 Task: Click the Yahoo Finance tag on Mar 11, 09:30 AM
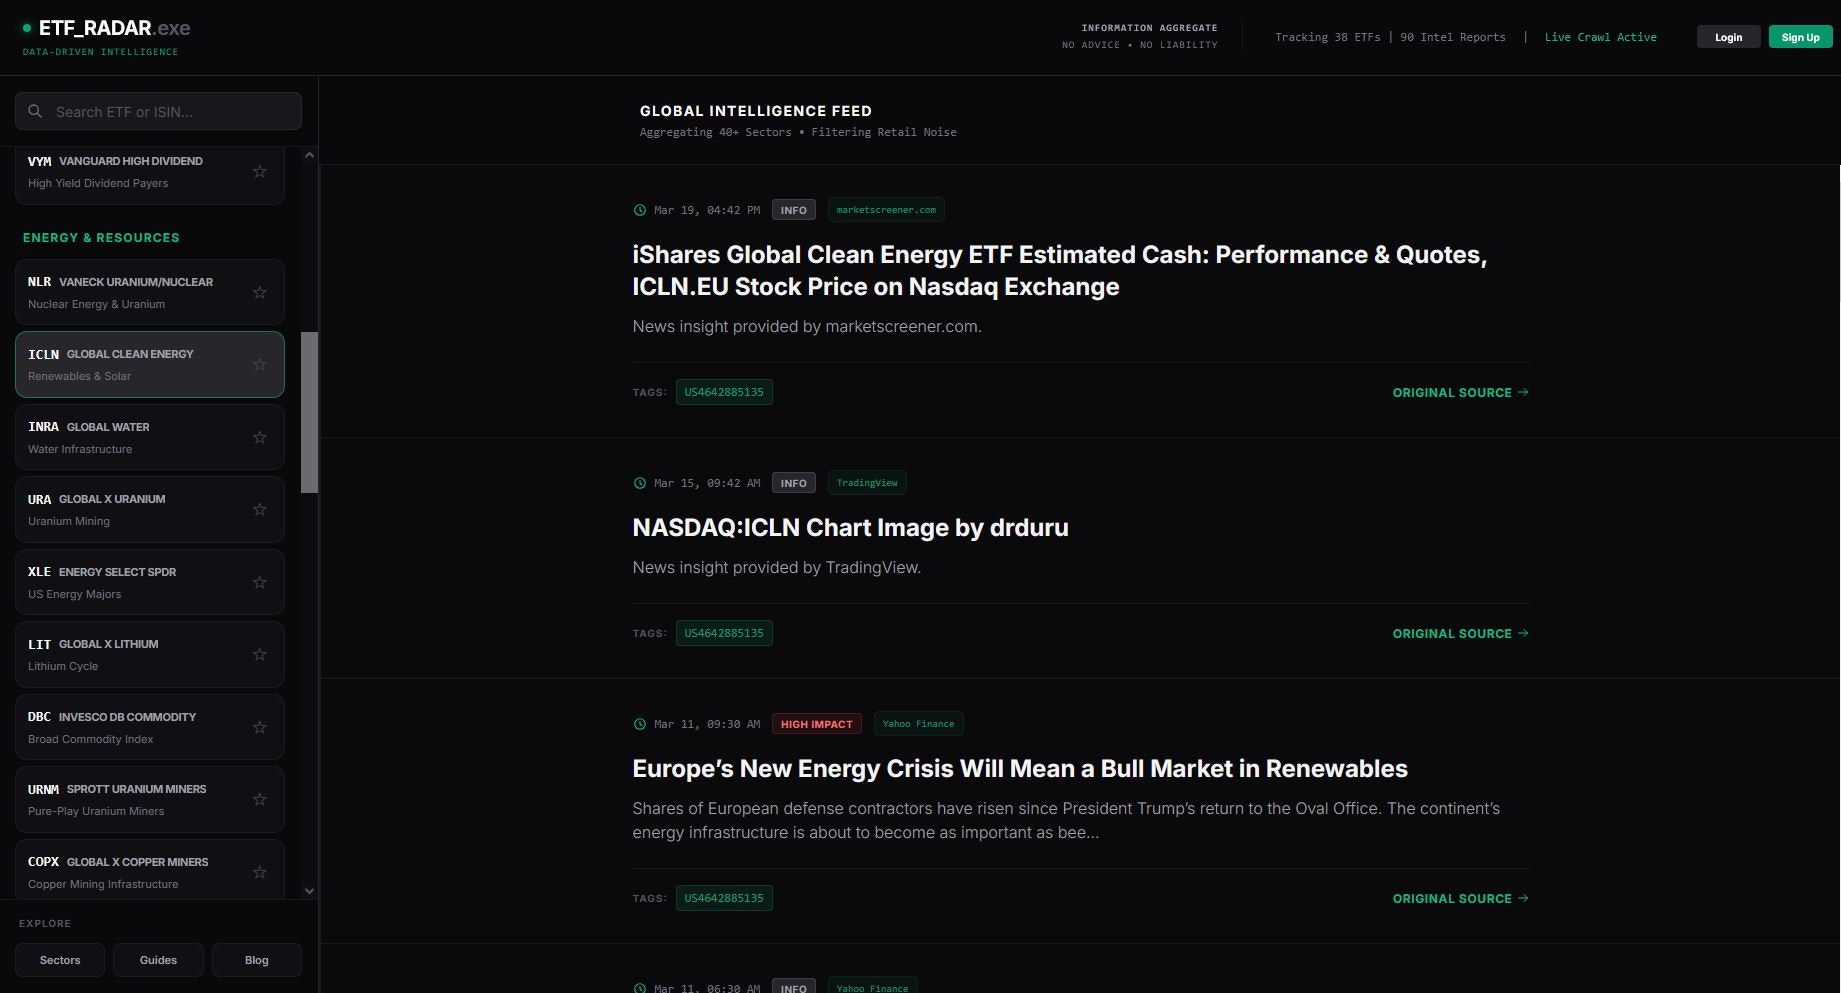point(918,724)
